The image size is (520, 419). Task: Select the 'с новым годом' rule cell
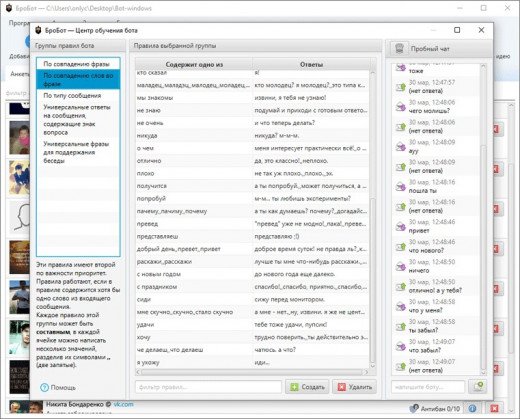(x=194, y=274)
